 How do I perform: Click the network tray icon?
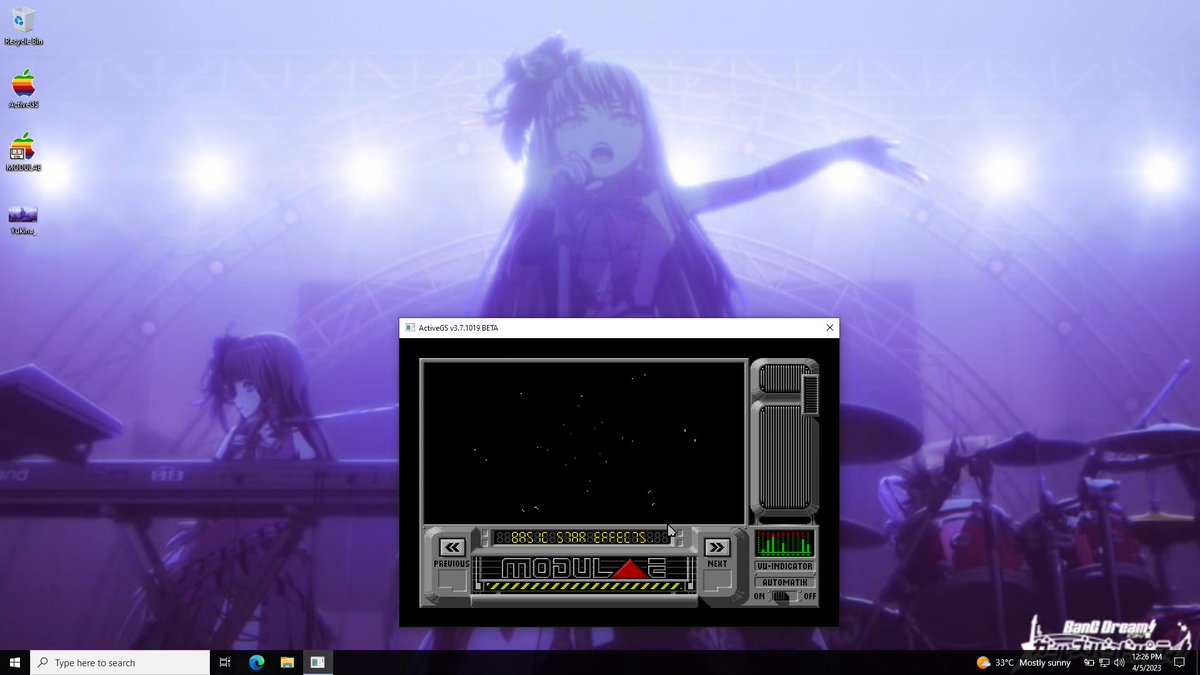(1103, 662)
